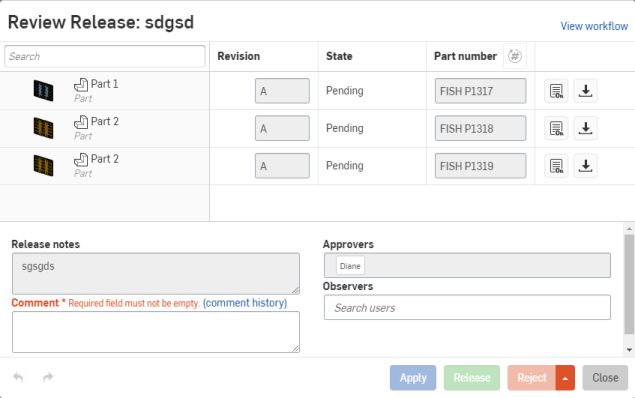Click the down arrow of the scrollbar

(629, 350)
